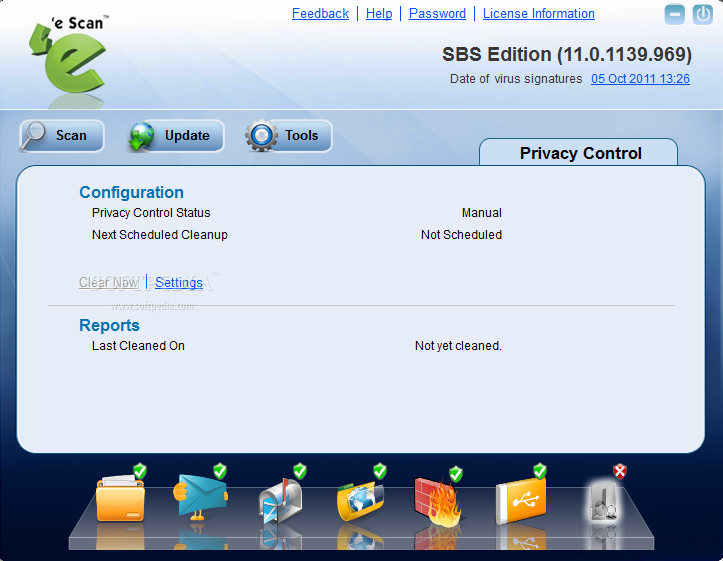Screen dimensions: 723x561
Task: Click the SBS Edition version text
Action: (567, 54)
